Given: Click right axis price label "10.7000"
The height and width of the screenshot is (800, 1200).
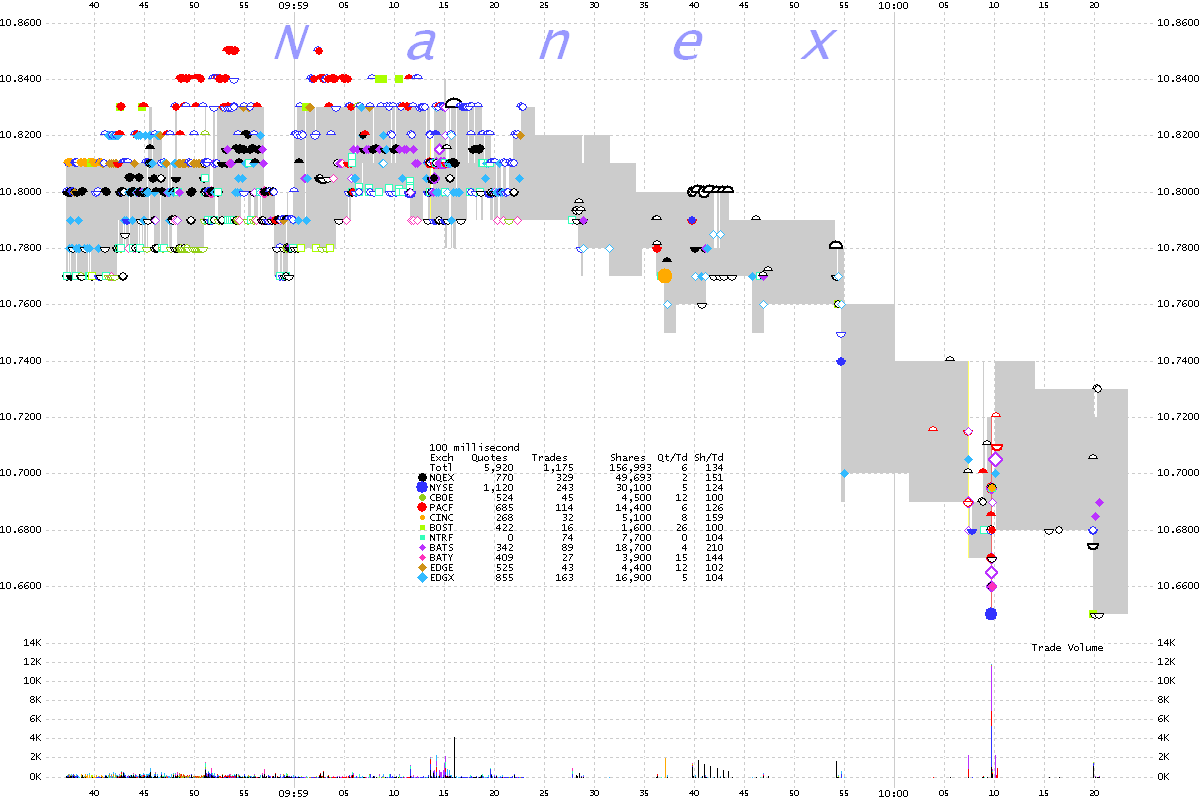Looking at the screenshot, I should pyautogui.click(x=1176, y=473).
